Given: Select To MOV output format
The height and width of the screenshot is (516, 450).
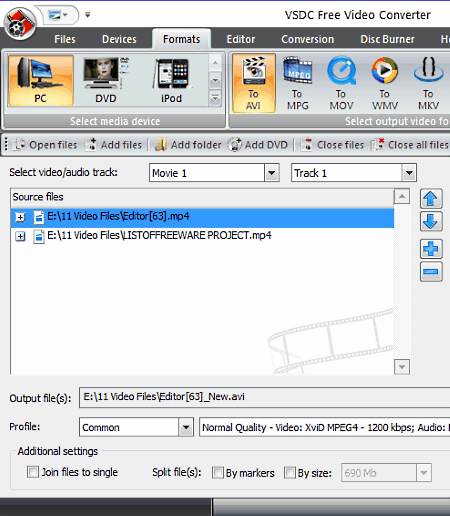Looking at the screenshot, I should [x=341, y=83].
